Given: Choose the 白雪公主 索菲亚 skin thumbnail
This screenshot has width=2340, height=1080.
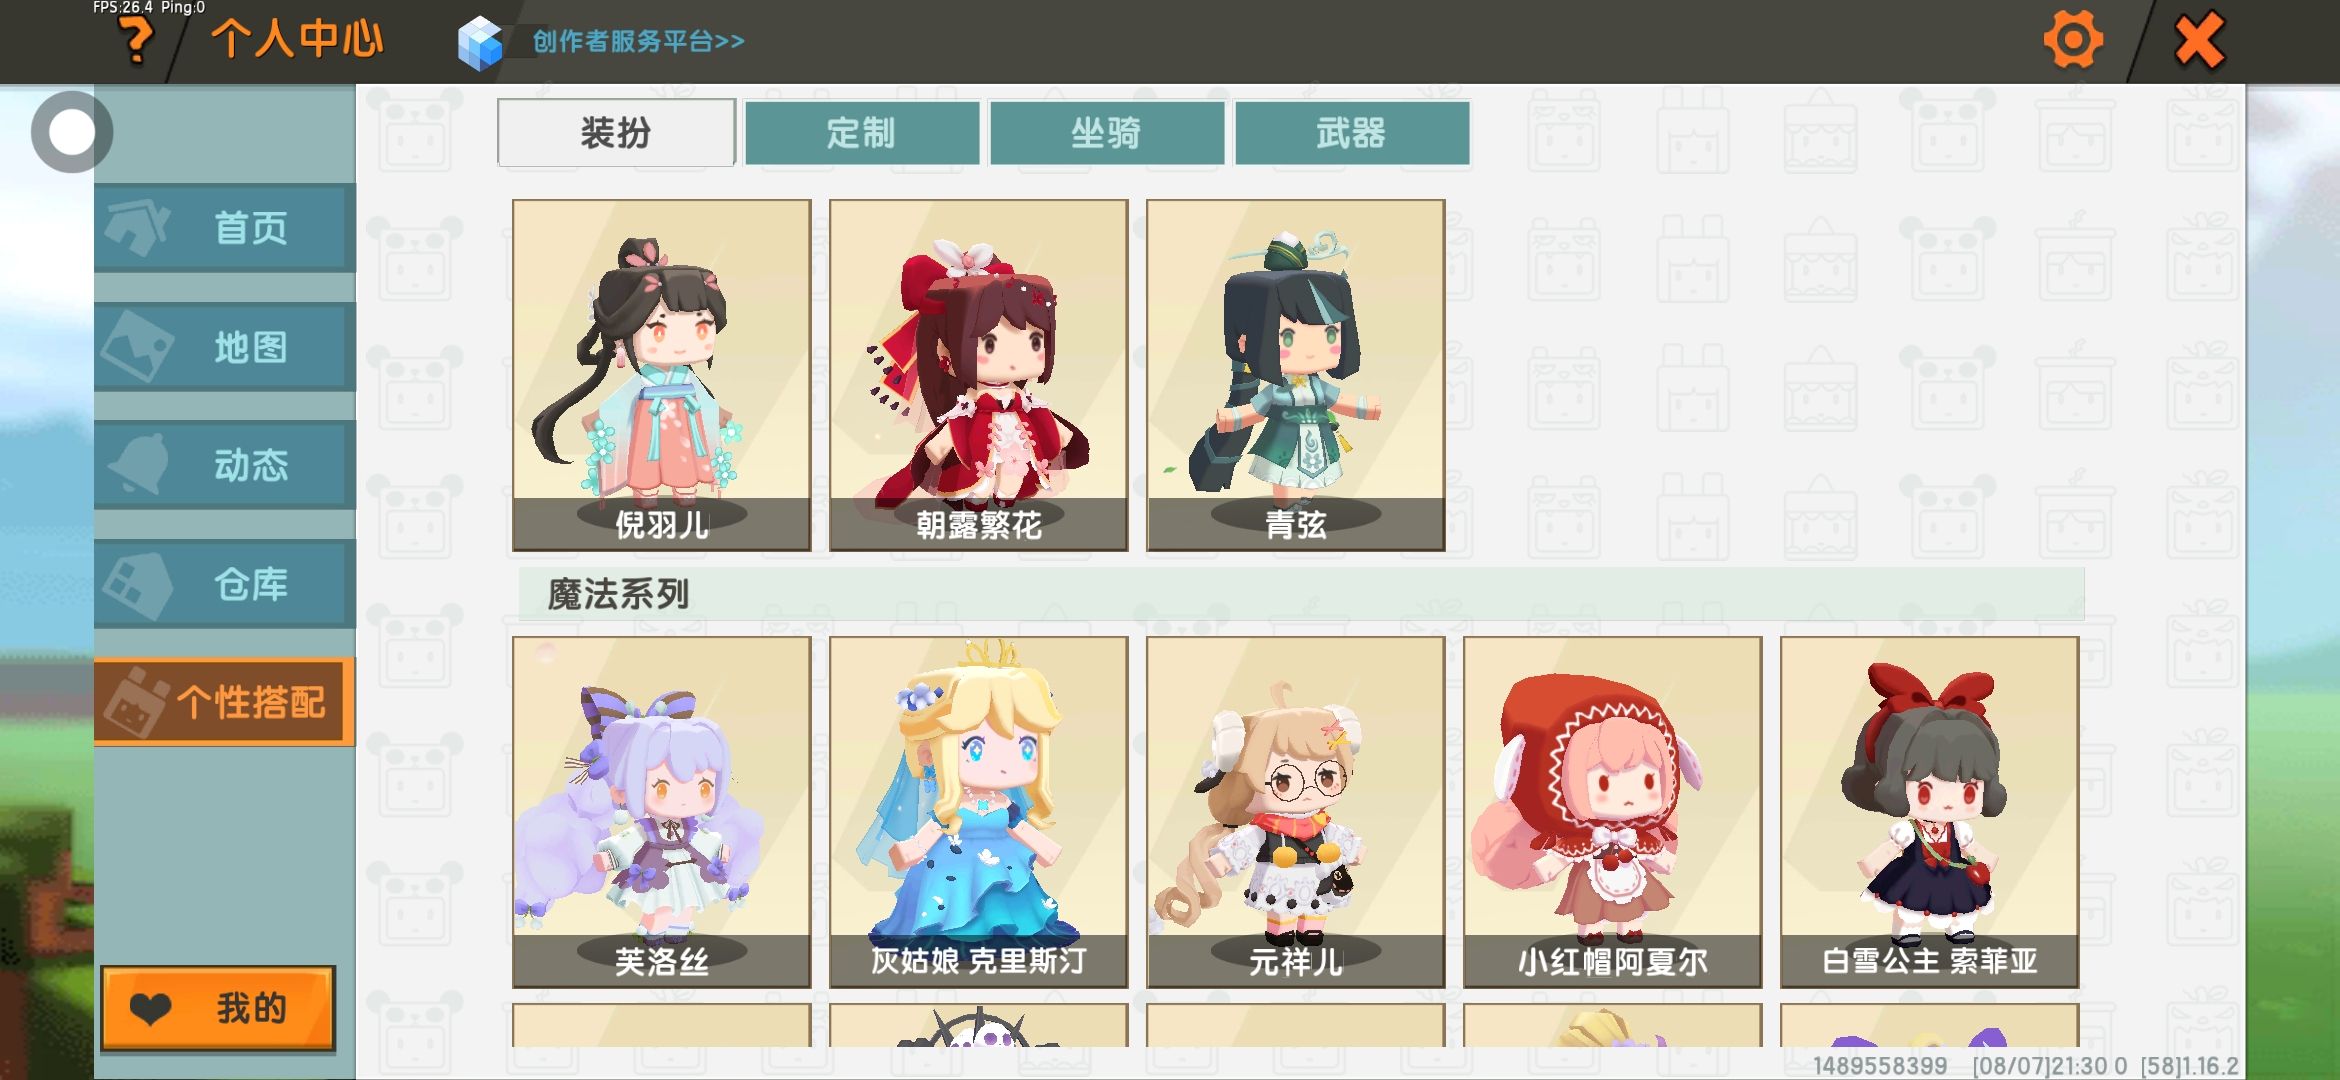Looking at the screenshot, I should (1929, 812).
